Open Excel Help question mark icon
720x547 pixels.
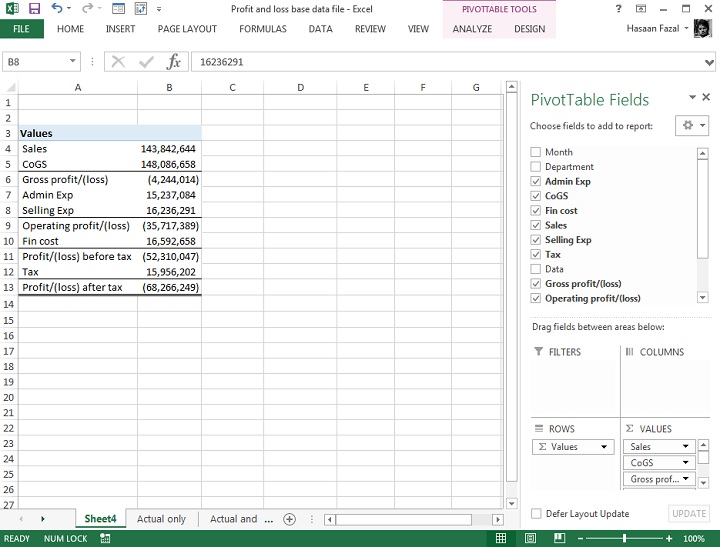click(618, 9)
